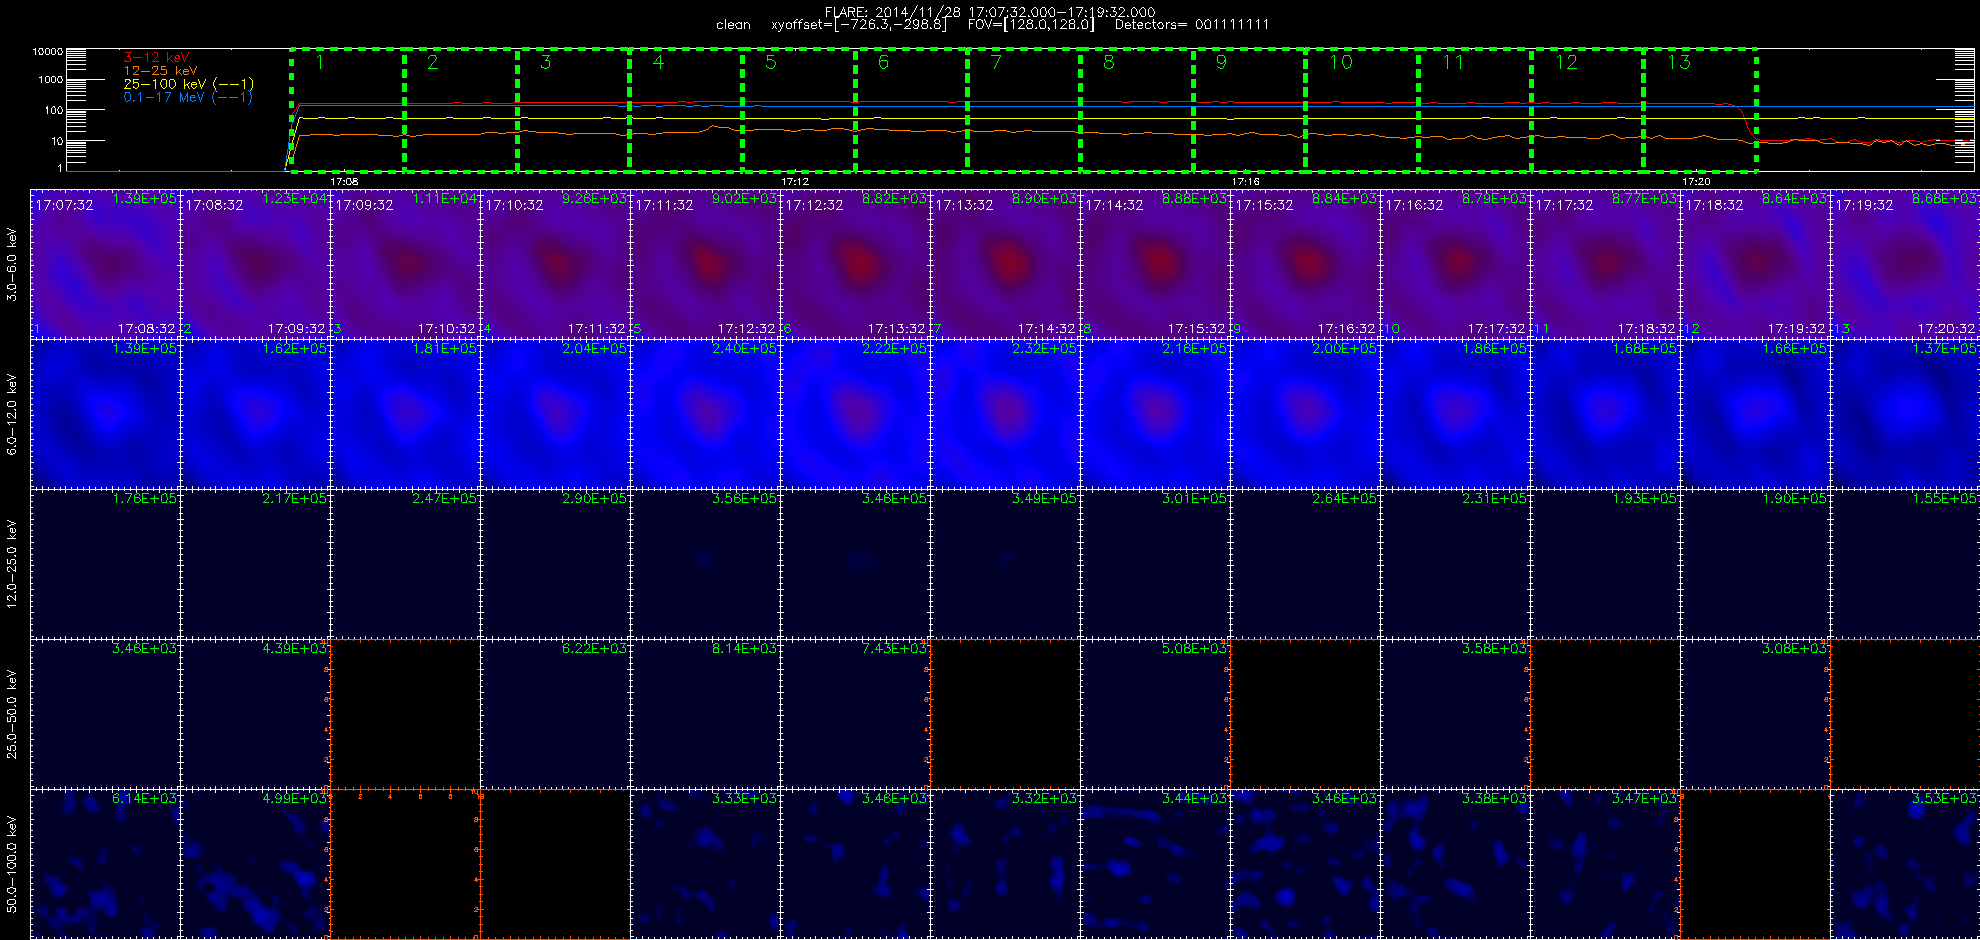1980x940 pixels.
Task: Open the 50.0-100.0 keV image labeled 3.33E+03
Action: [705, 864]
